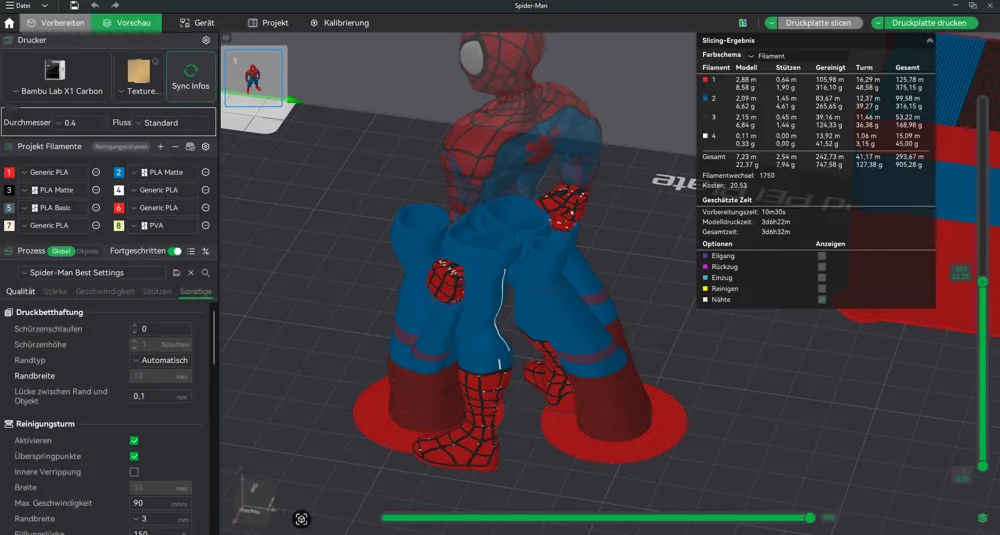
Task: Edit filament 4 Generic PLA preset icon
Action: pyautogui.click(x=205, y=190)
